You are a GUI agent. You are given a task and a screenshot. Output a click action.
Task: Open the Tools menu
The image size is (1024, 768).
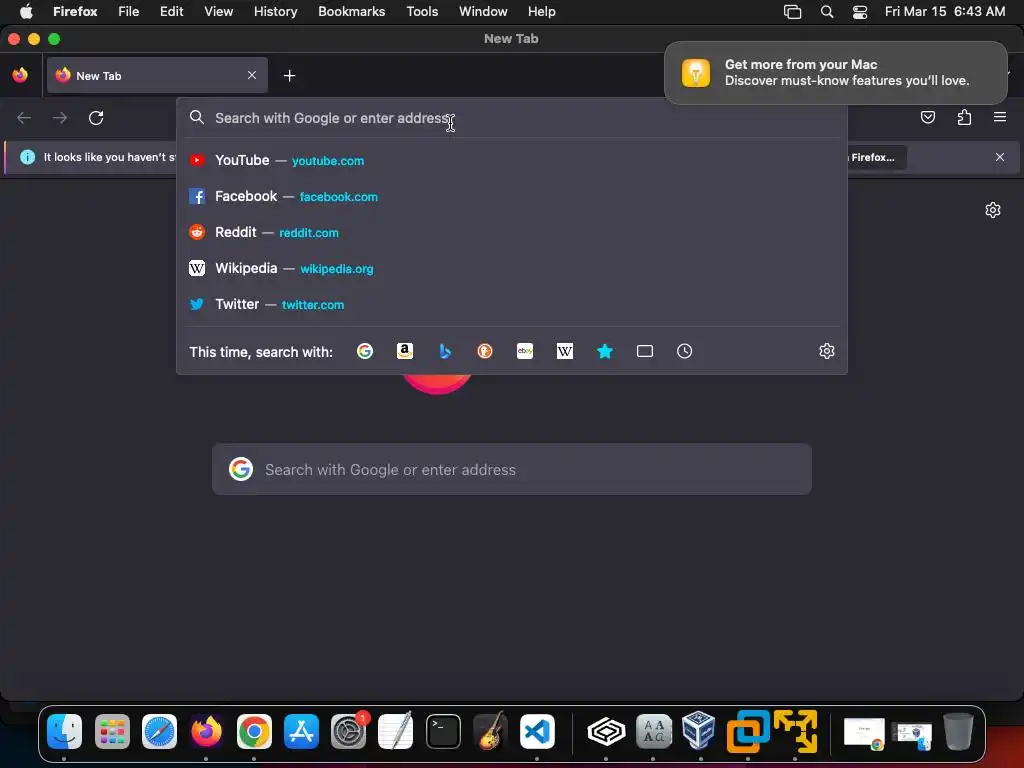click(x=422, y=11)
